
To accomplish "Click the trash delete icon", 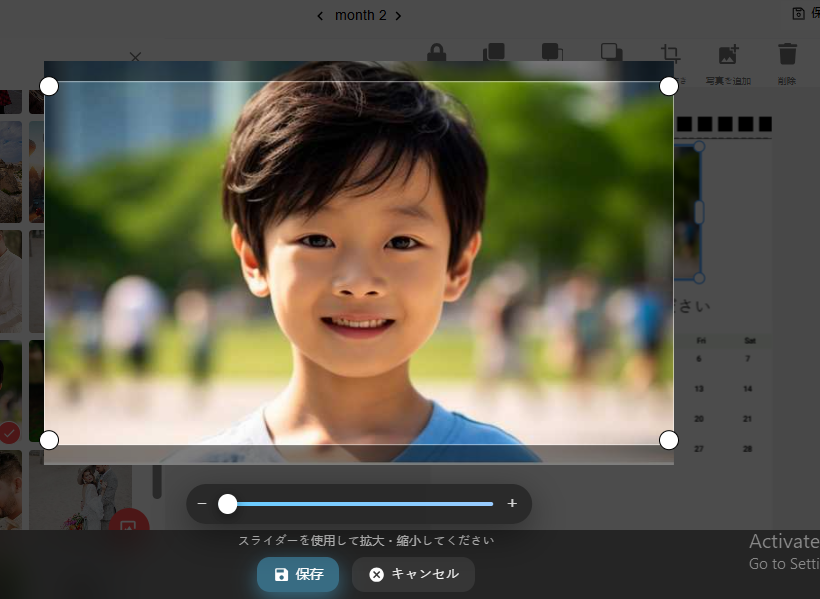I will [x=787, y=53].
